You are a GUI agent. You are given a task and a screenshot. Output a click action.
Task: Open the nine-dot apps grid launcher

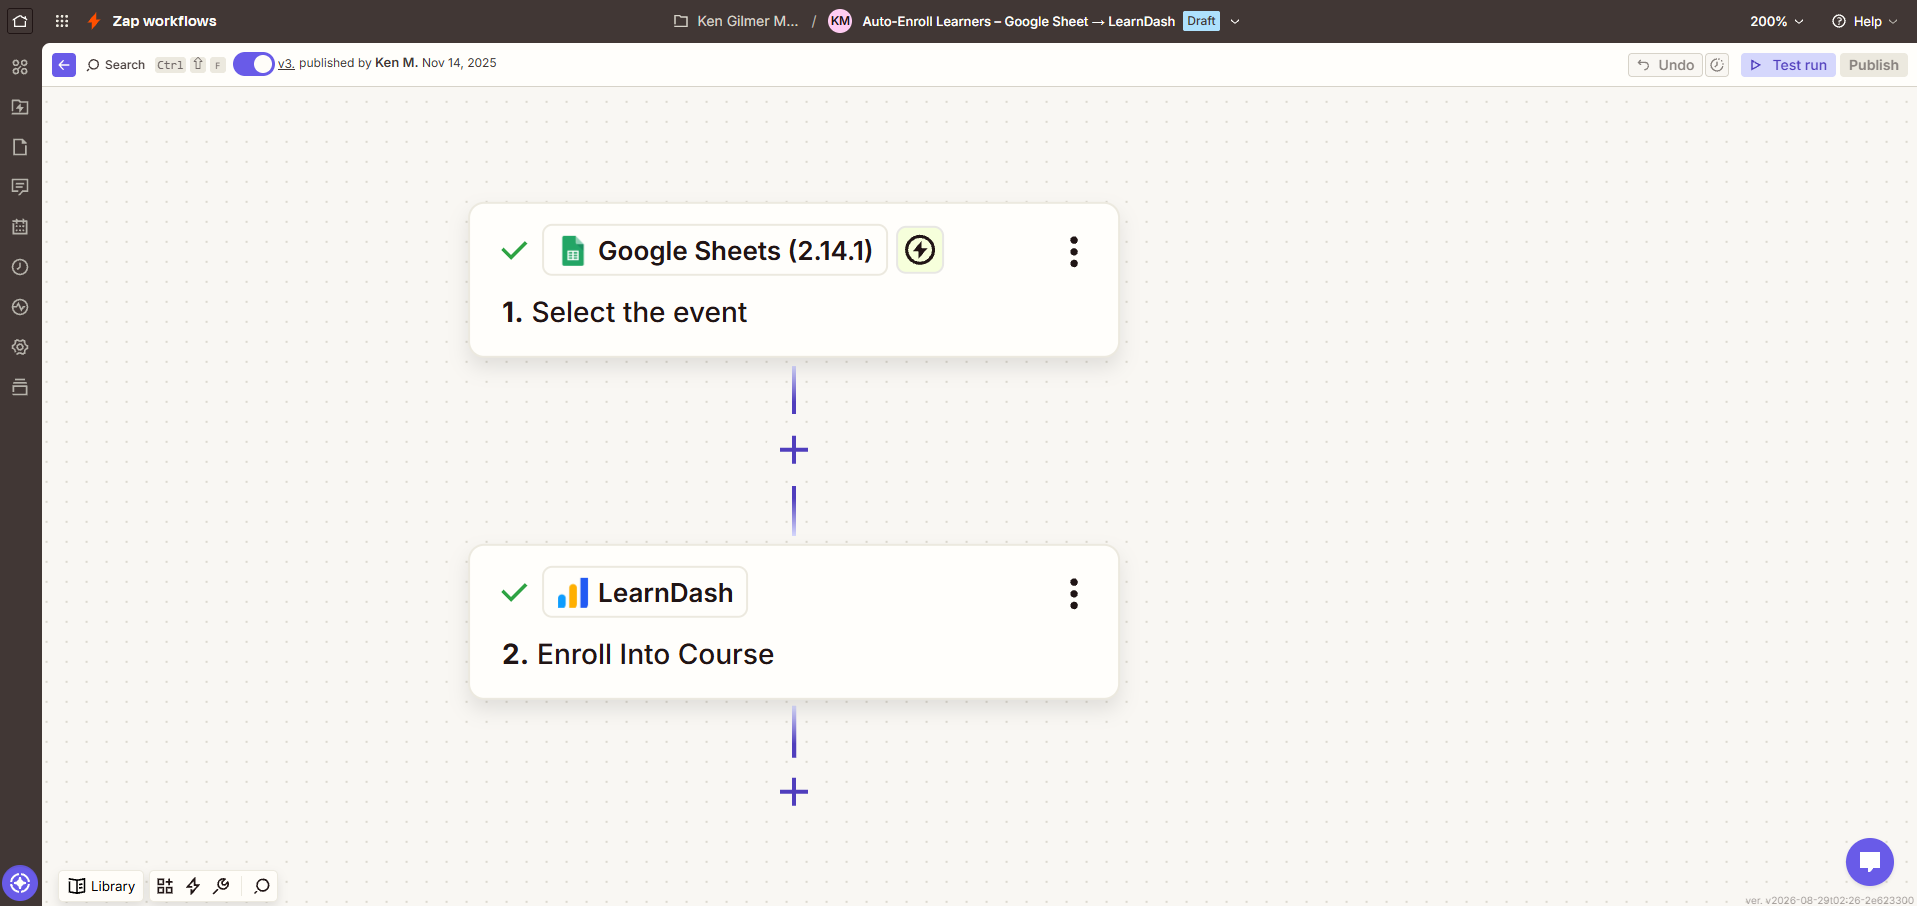(62, 21)
